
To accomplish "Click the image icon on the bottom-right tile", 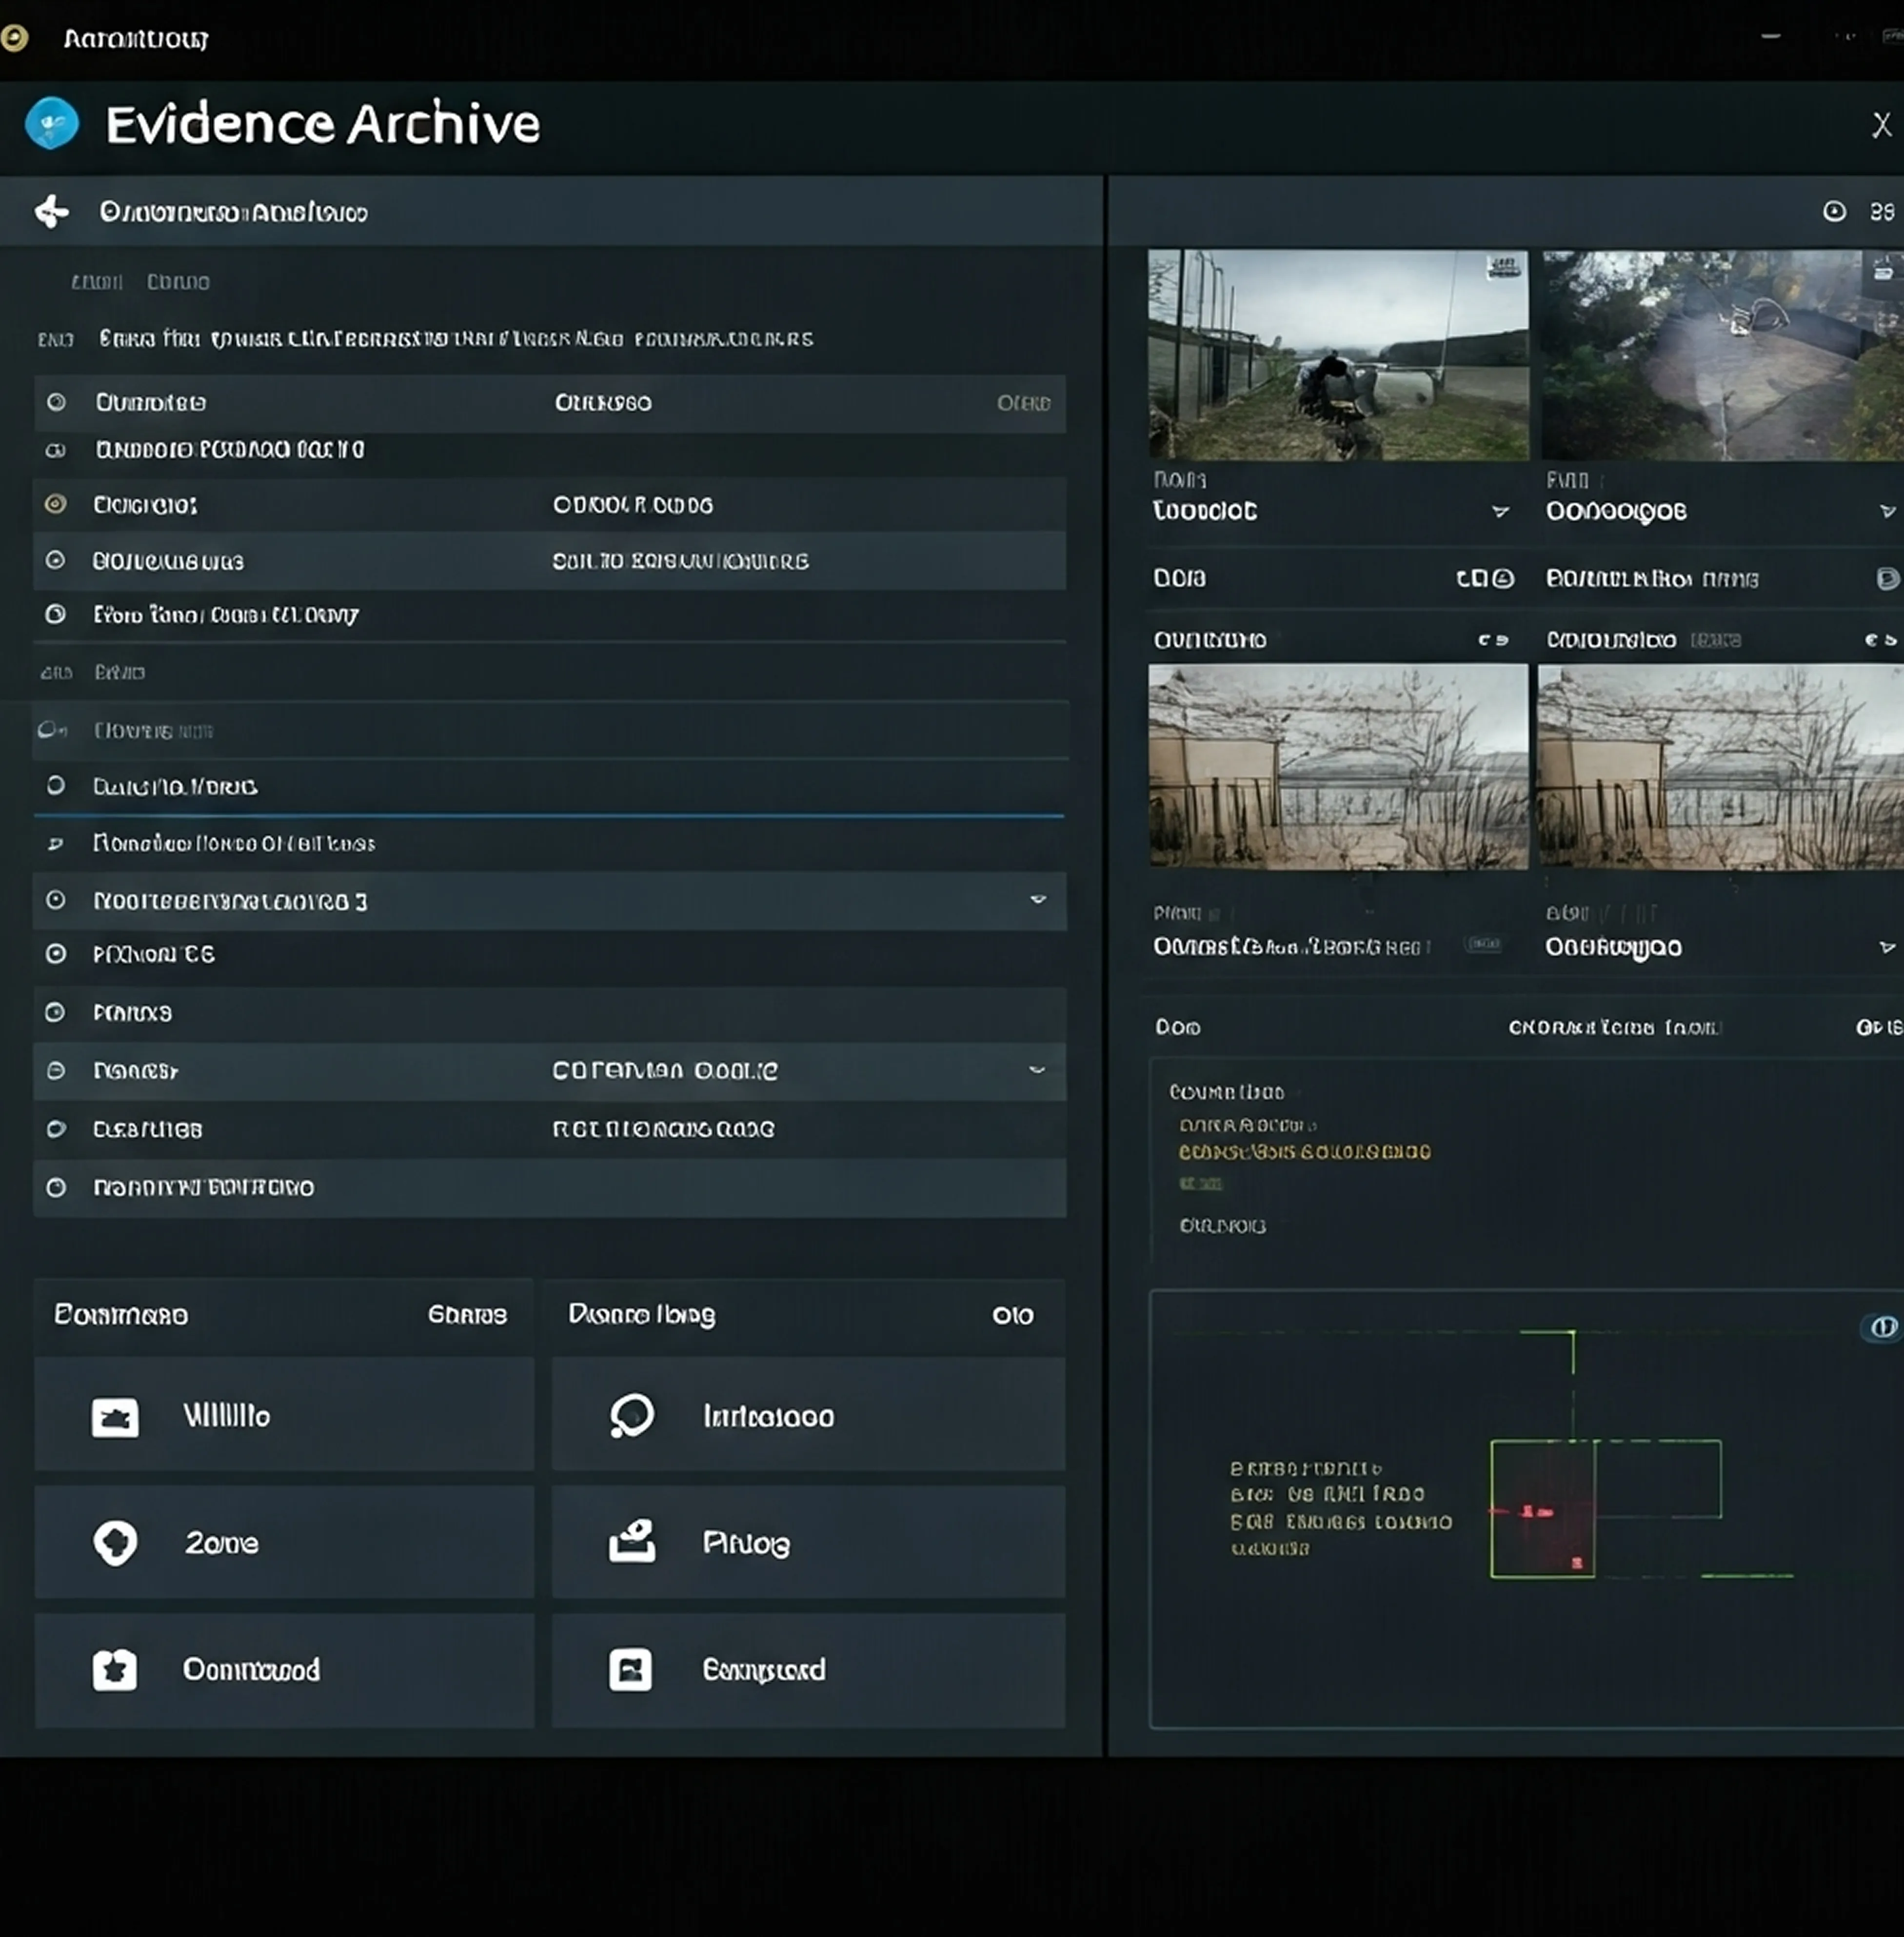I will tap(631, 1670).
